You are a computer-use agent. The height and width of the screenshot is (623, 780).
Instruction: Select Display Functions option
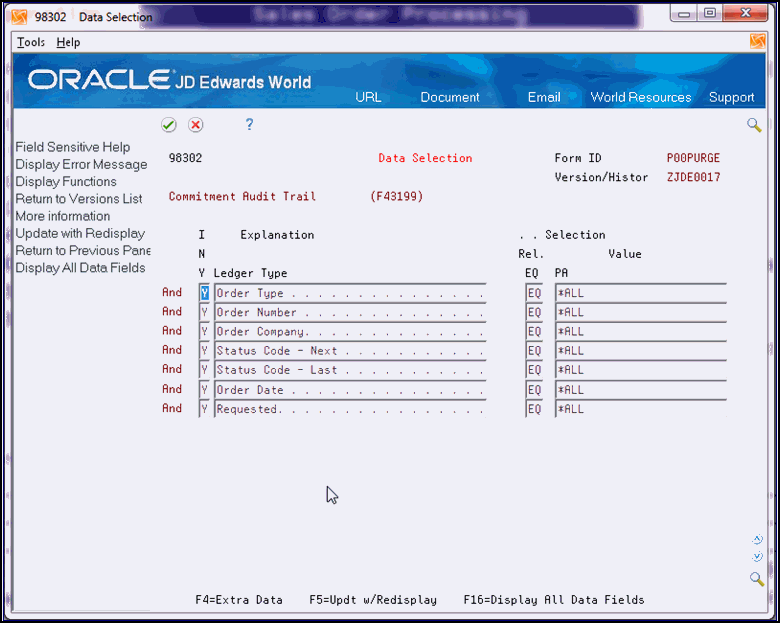(66, 182)
